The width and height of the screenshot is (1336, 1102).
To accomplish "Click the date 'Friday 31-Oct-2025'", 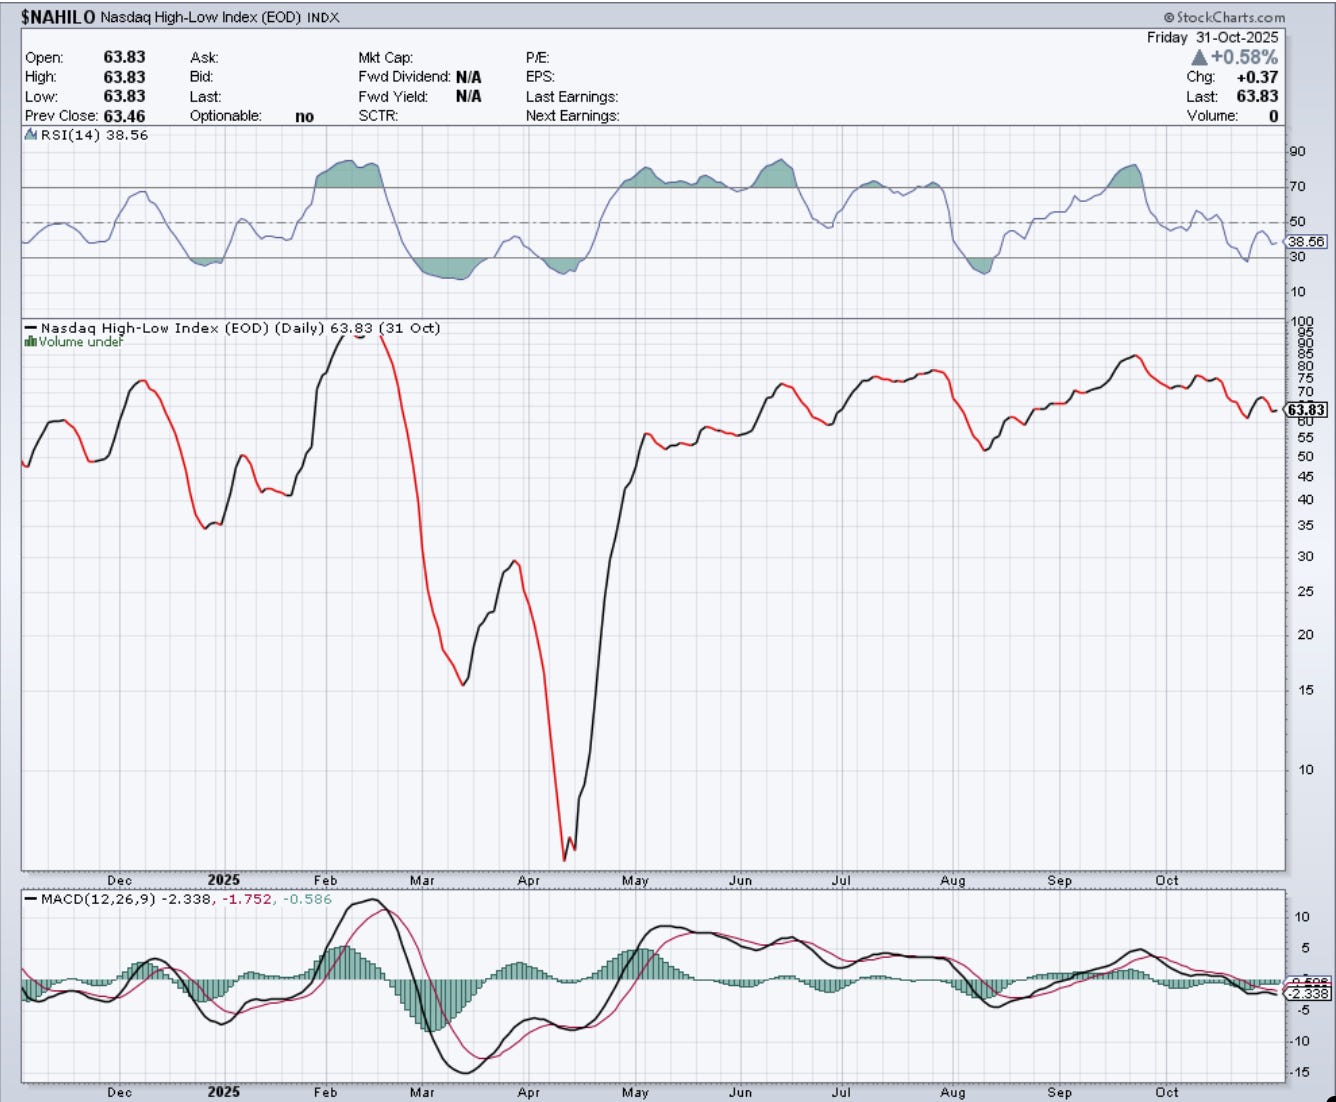I will [1212, 37].
